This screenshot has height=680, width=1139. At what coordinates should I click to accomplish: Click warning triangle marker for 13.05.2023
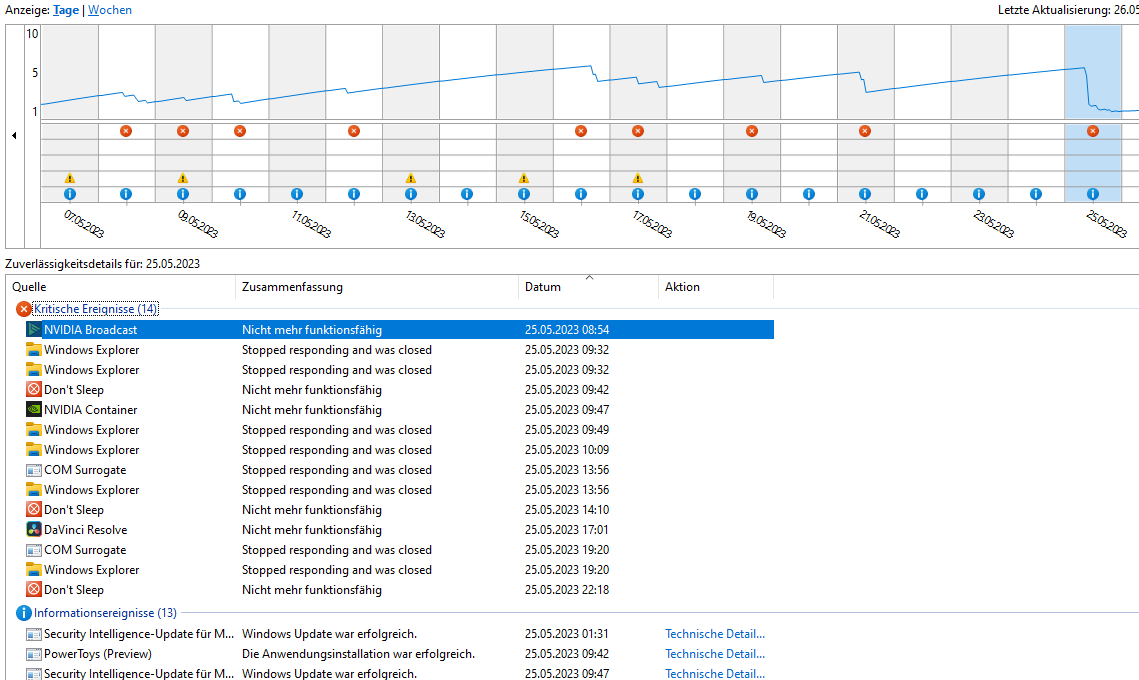[411, 178]
